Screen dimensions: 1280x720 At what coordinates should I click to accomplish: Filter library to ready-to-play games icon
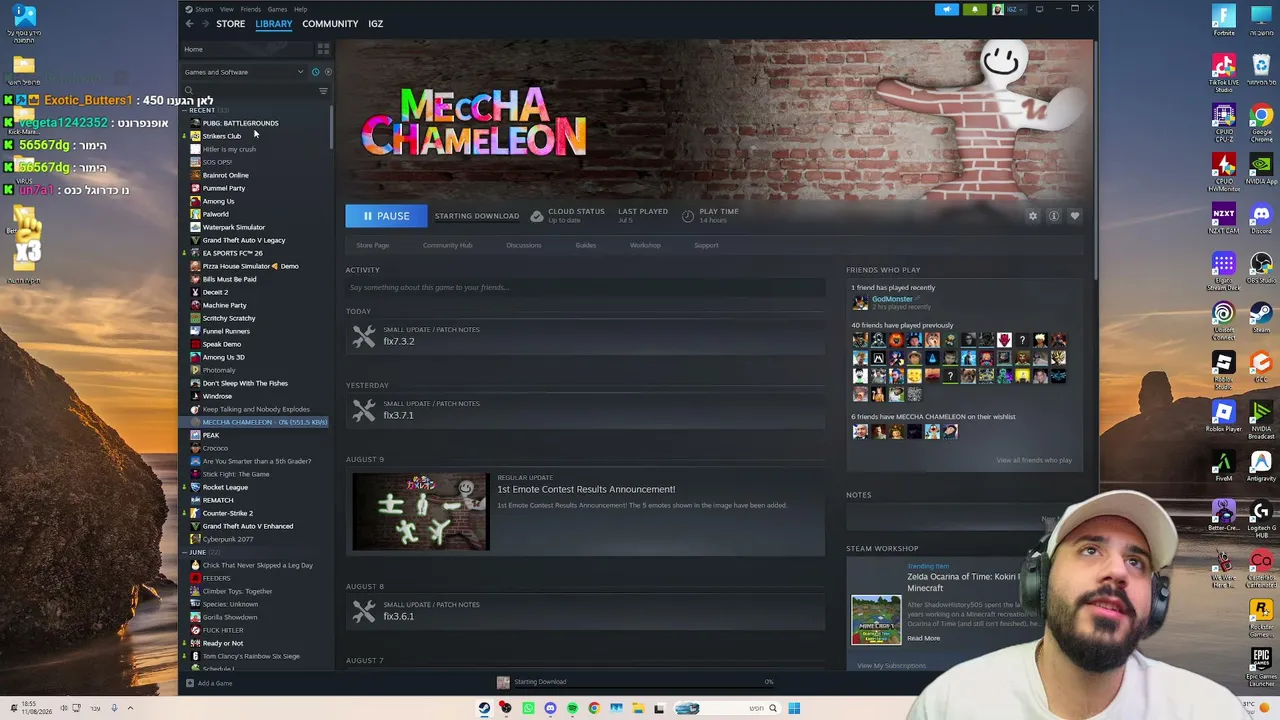[x=327, y=72]
